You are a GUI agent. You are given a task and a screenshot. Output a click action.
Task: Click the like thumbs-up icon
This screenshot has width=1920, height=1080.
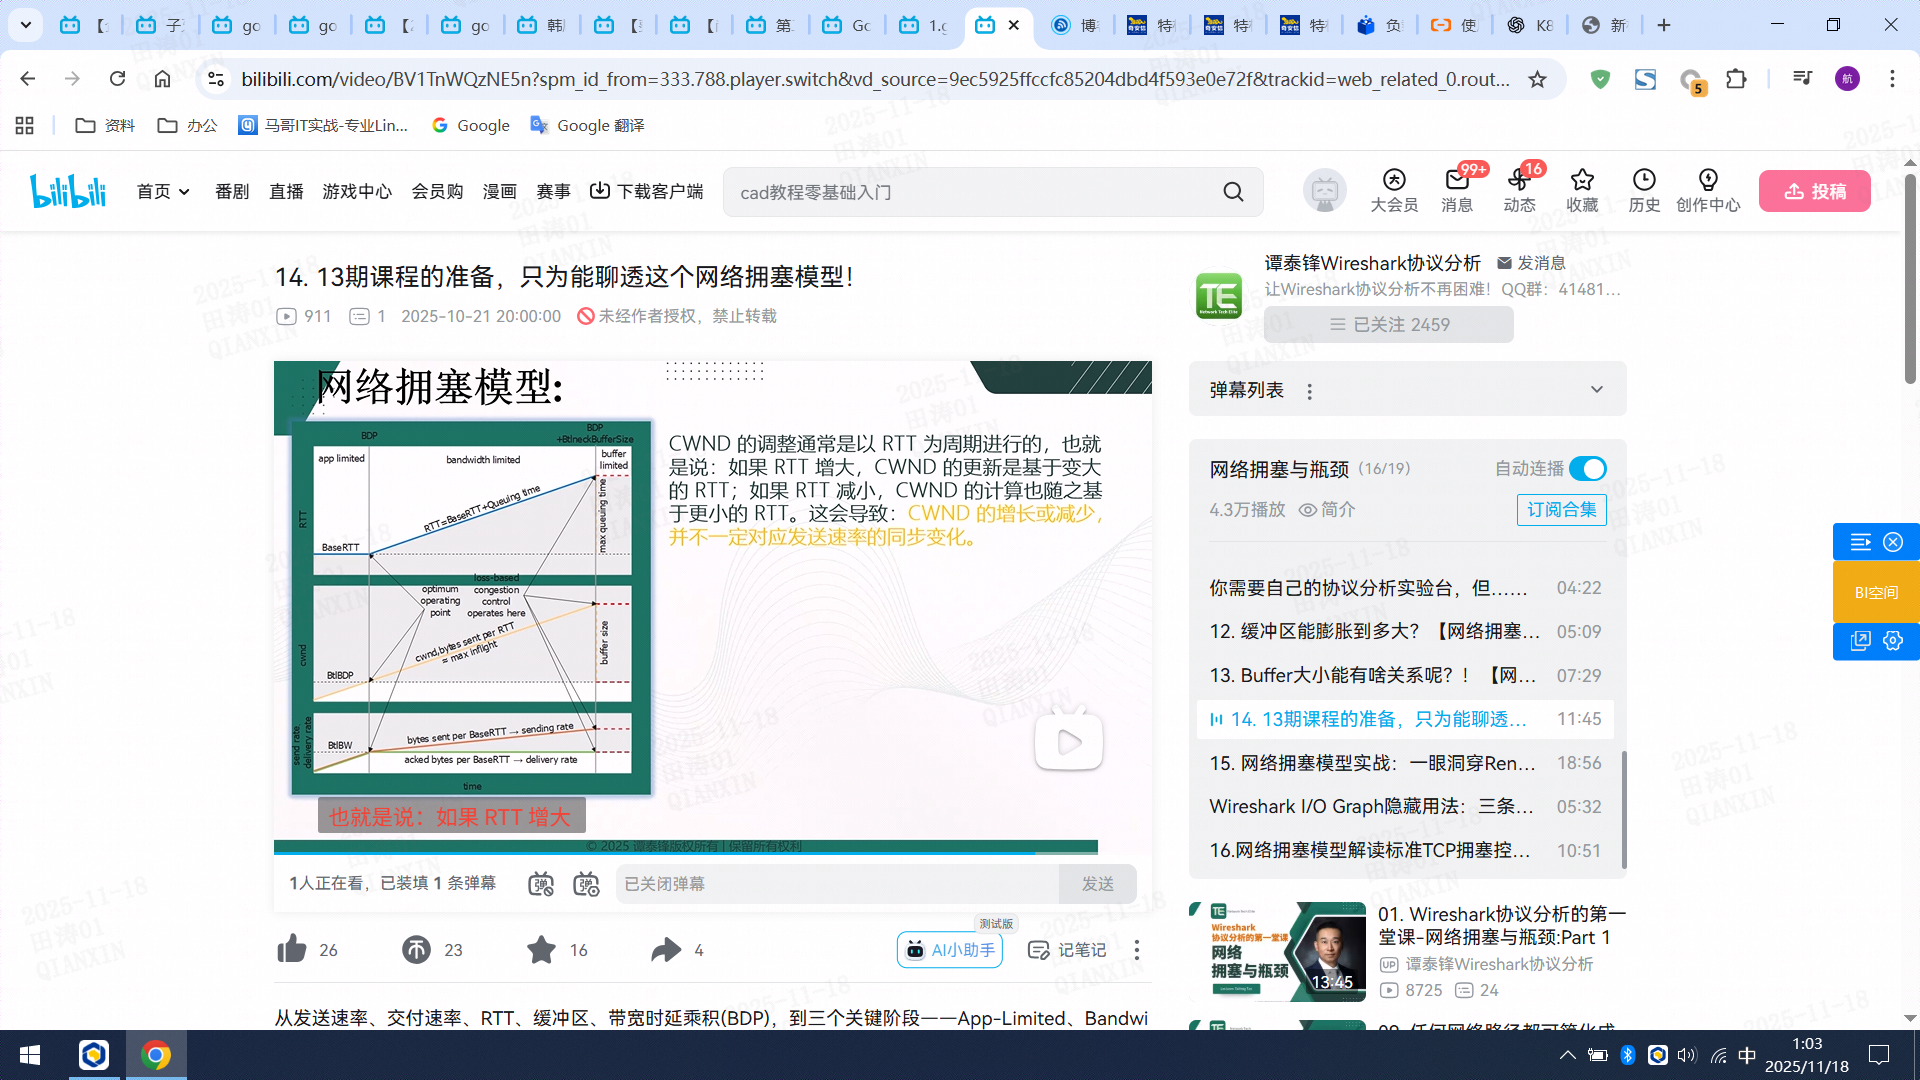(x=292, y=949)
